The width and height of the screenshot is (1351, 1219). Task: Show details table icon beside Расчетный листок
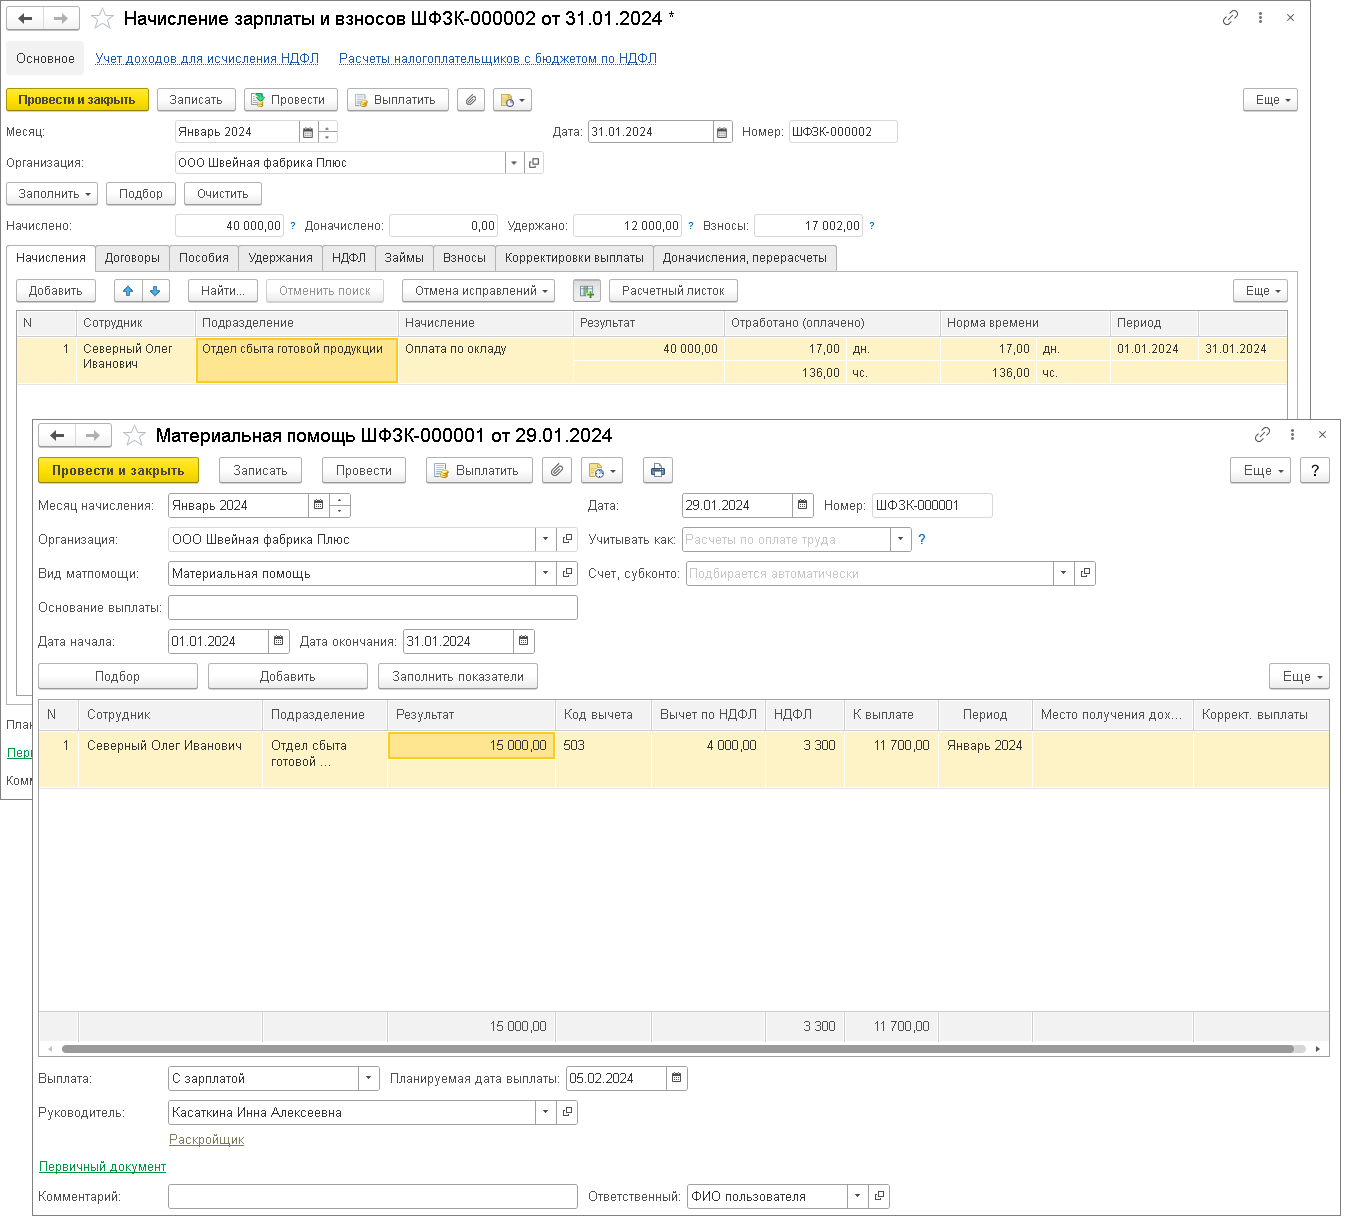(x=587, y=291)
